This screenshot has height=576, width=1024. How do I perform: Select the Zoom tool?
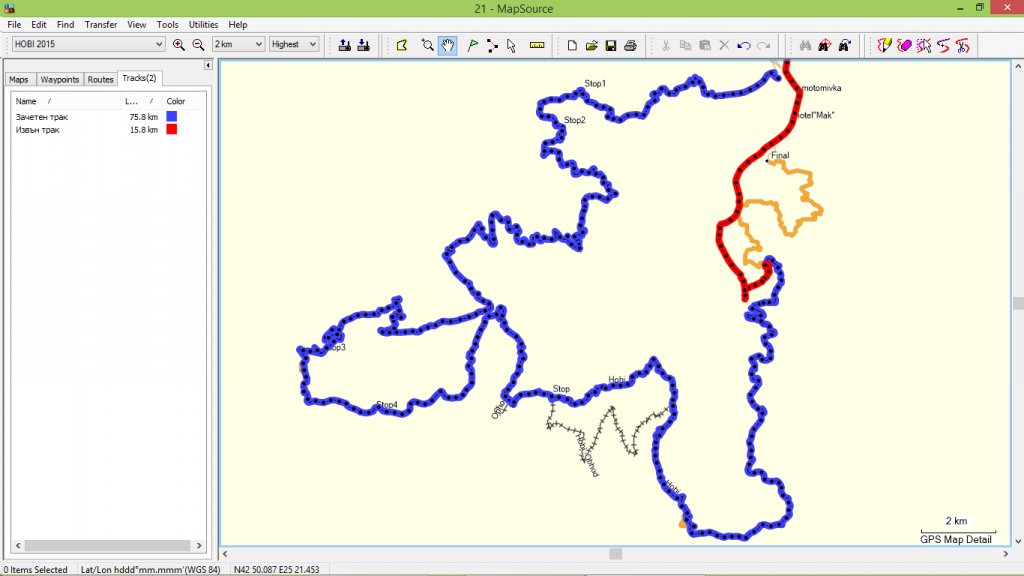(428, 45)
